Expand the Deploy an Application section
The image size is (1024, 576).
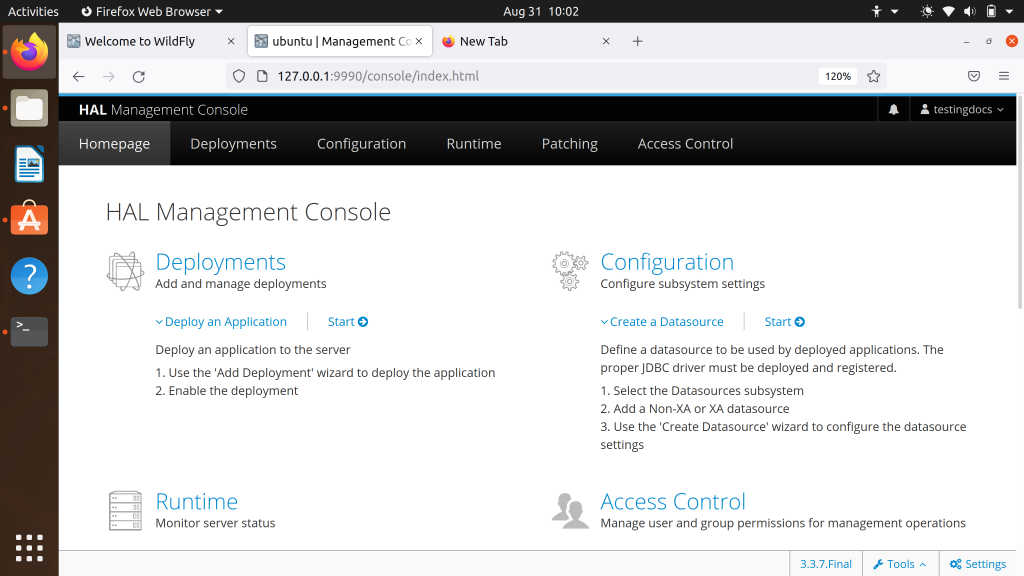click(221, 321)
